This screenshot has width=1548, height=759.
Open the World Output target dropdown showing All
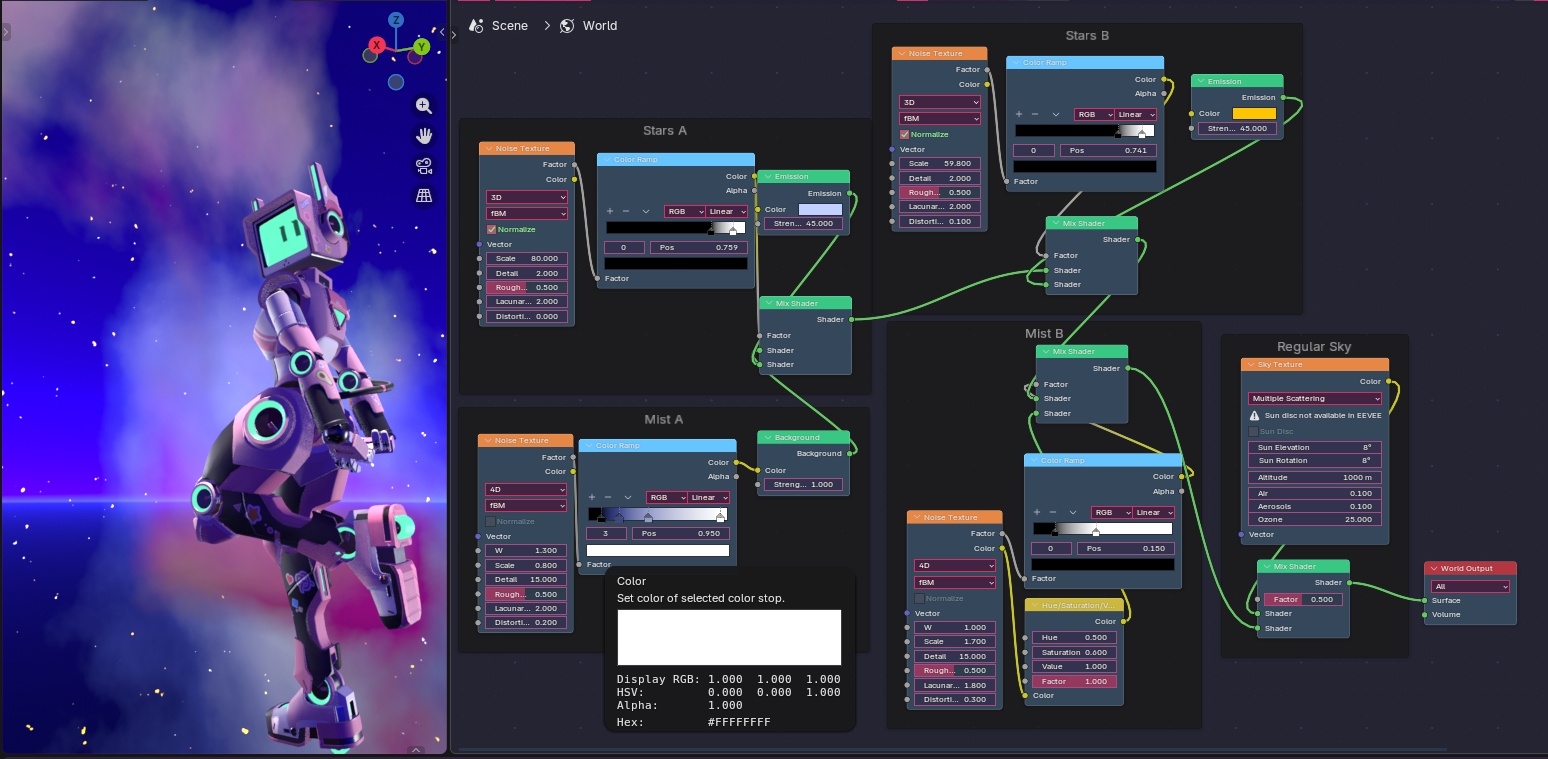click(1469, 587)
